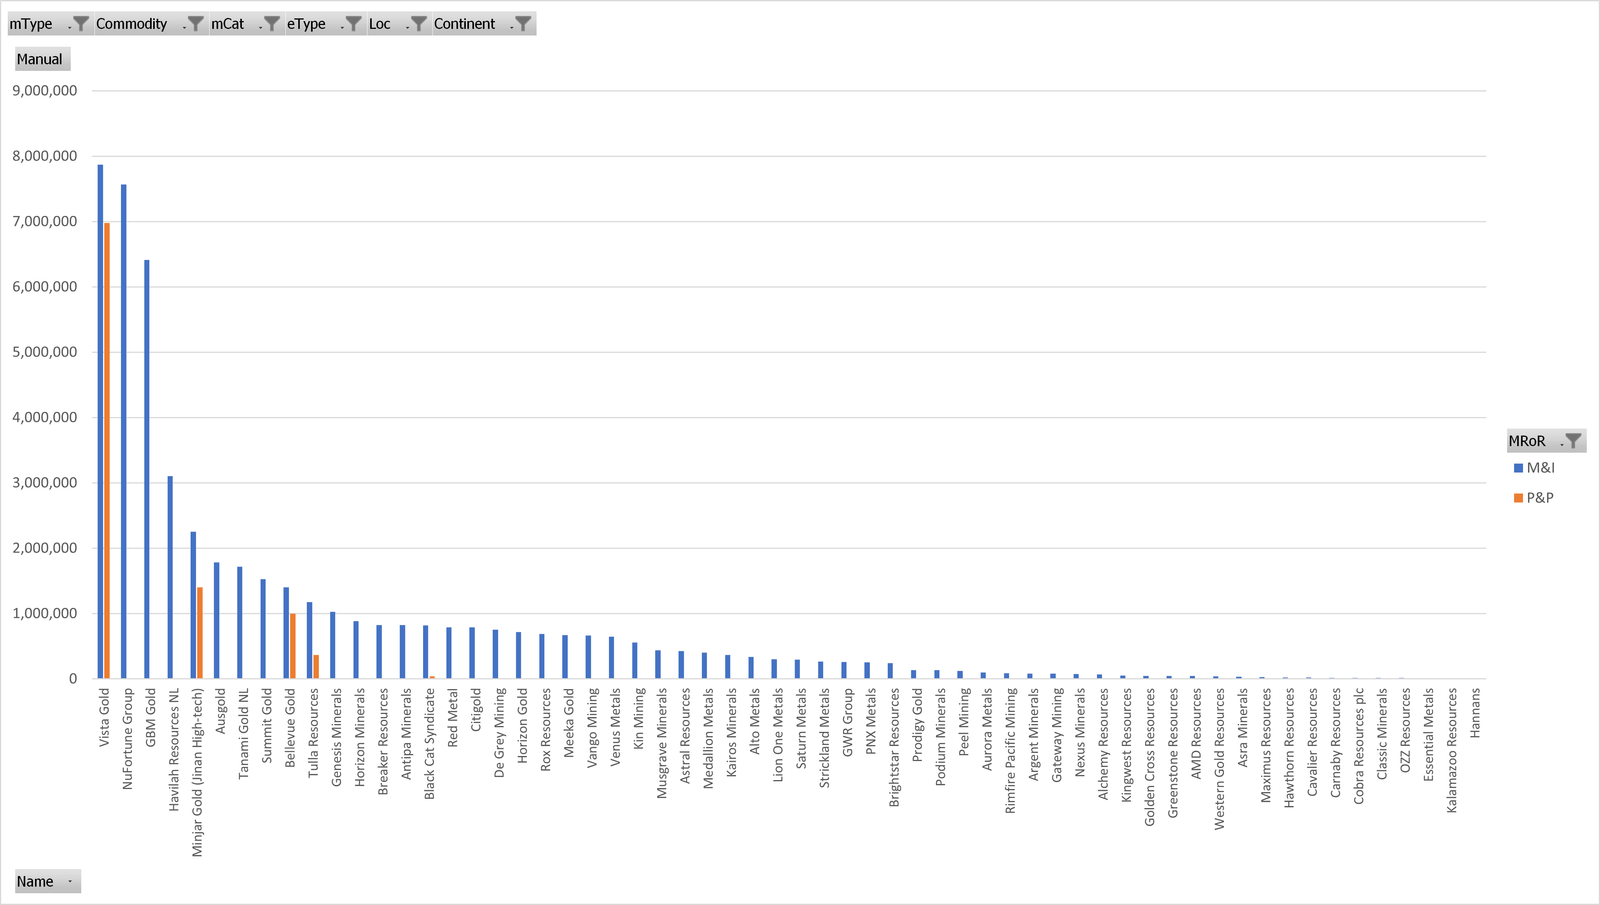
Task: Click the Red 5 adjacent Red Metal label
Action: coord(453,718)
